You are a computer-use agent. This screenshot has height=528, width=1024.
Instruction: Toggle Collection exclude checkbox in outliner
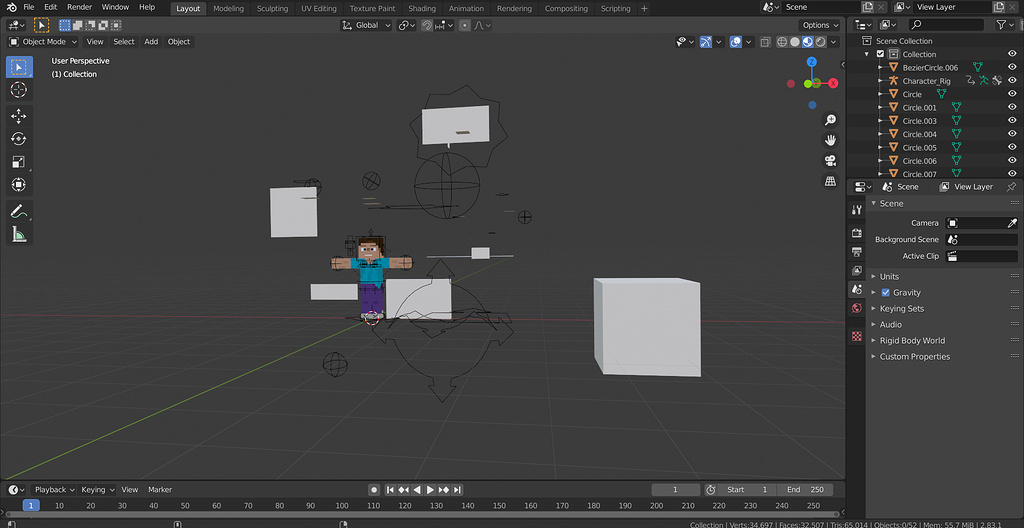coord(880,54)
